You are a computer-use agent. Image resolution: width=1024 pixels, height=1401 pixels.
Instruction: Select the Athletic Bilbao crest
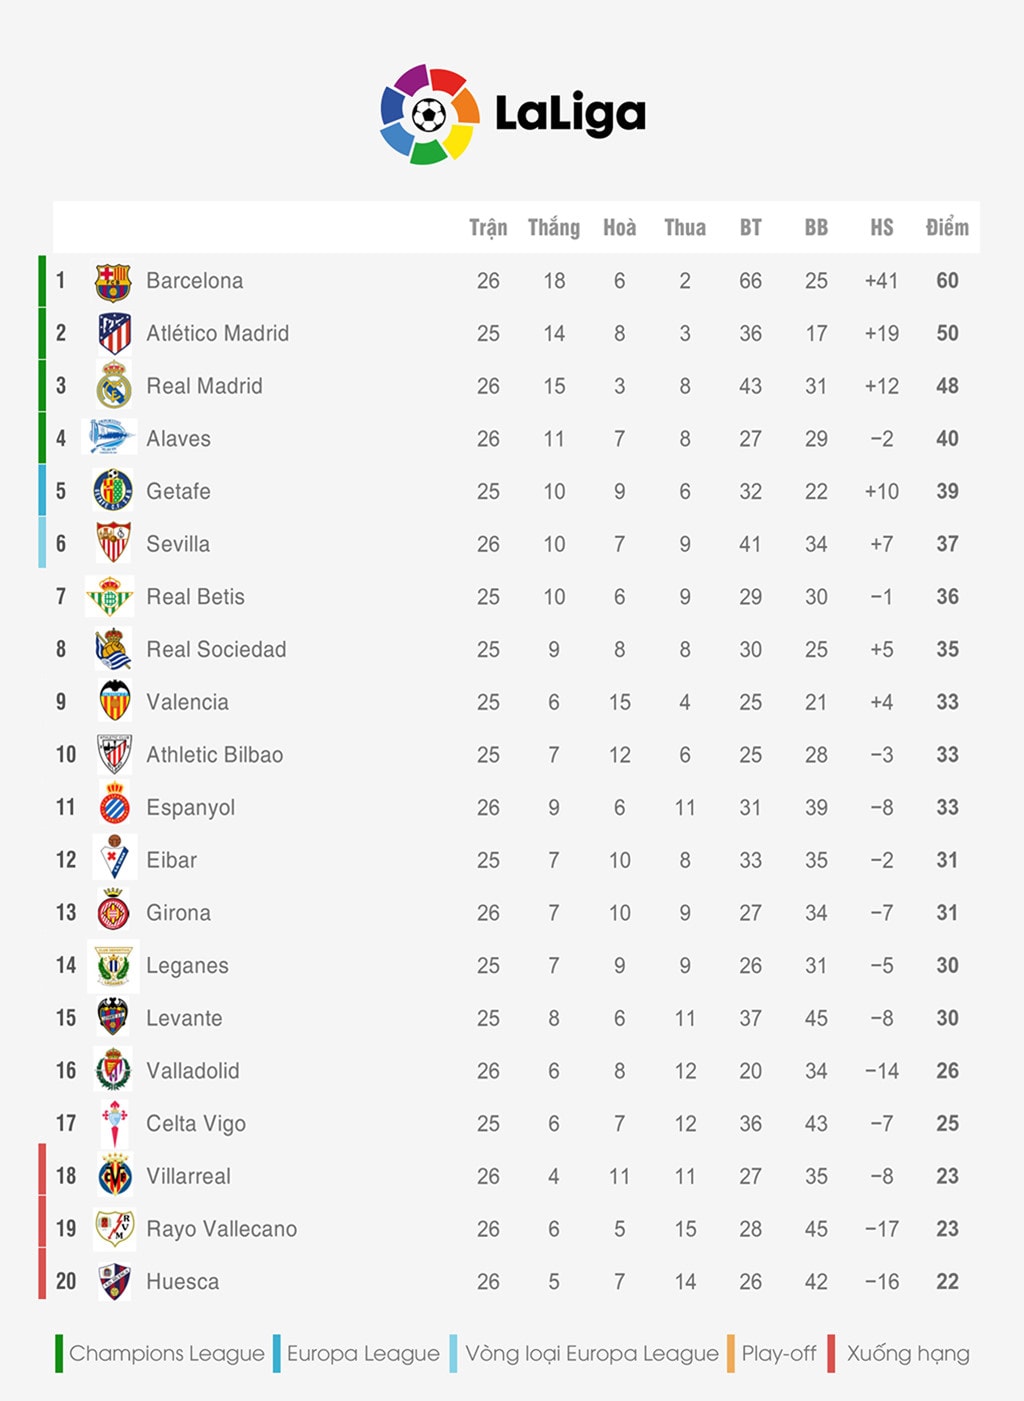tap(114, 754)
